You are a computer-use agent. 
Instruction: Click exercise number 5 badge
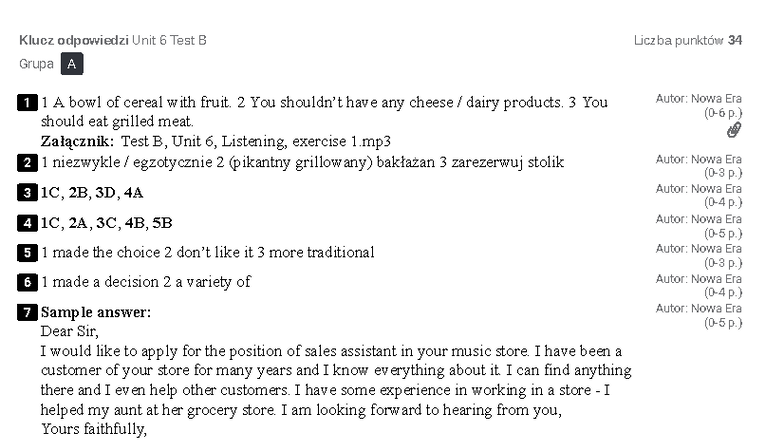point(27,252)
